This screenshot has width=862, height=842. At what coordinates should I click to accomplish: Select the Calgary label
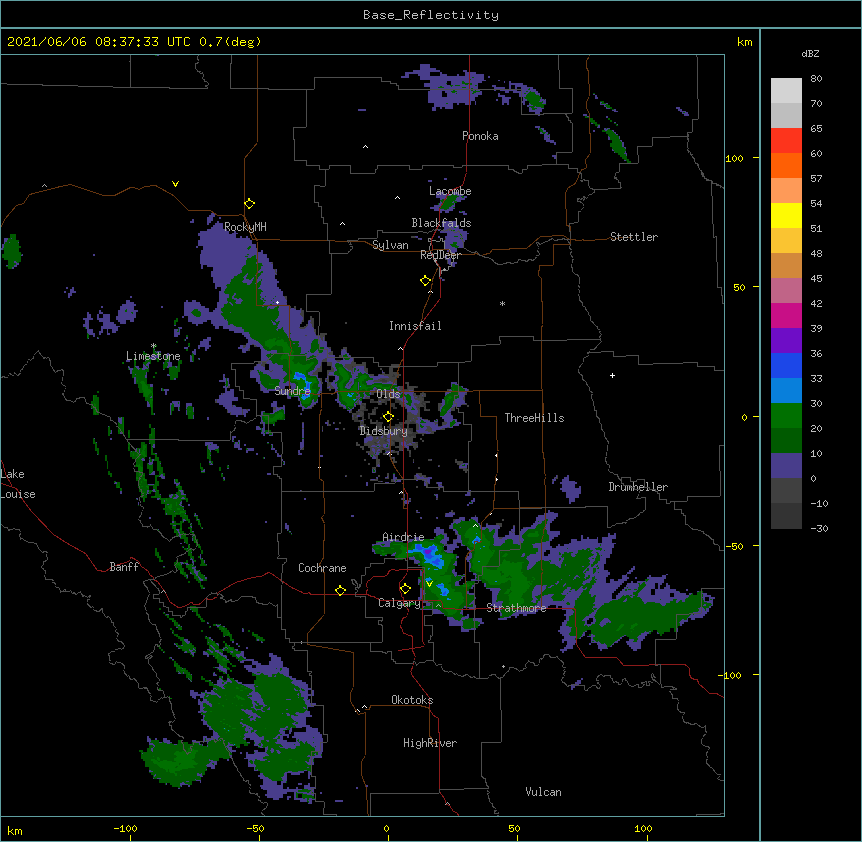399,603
